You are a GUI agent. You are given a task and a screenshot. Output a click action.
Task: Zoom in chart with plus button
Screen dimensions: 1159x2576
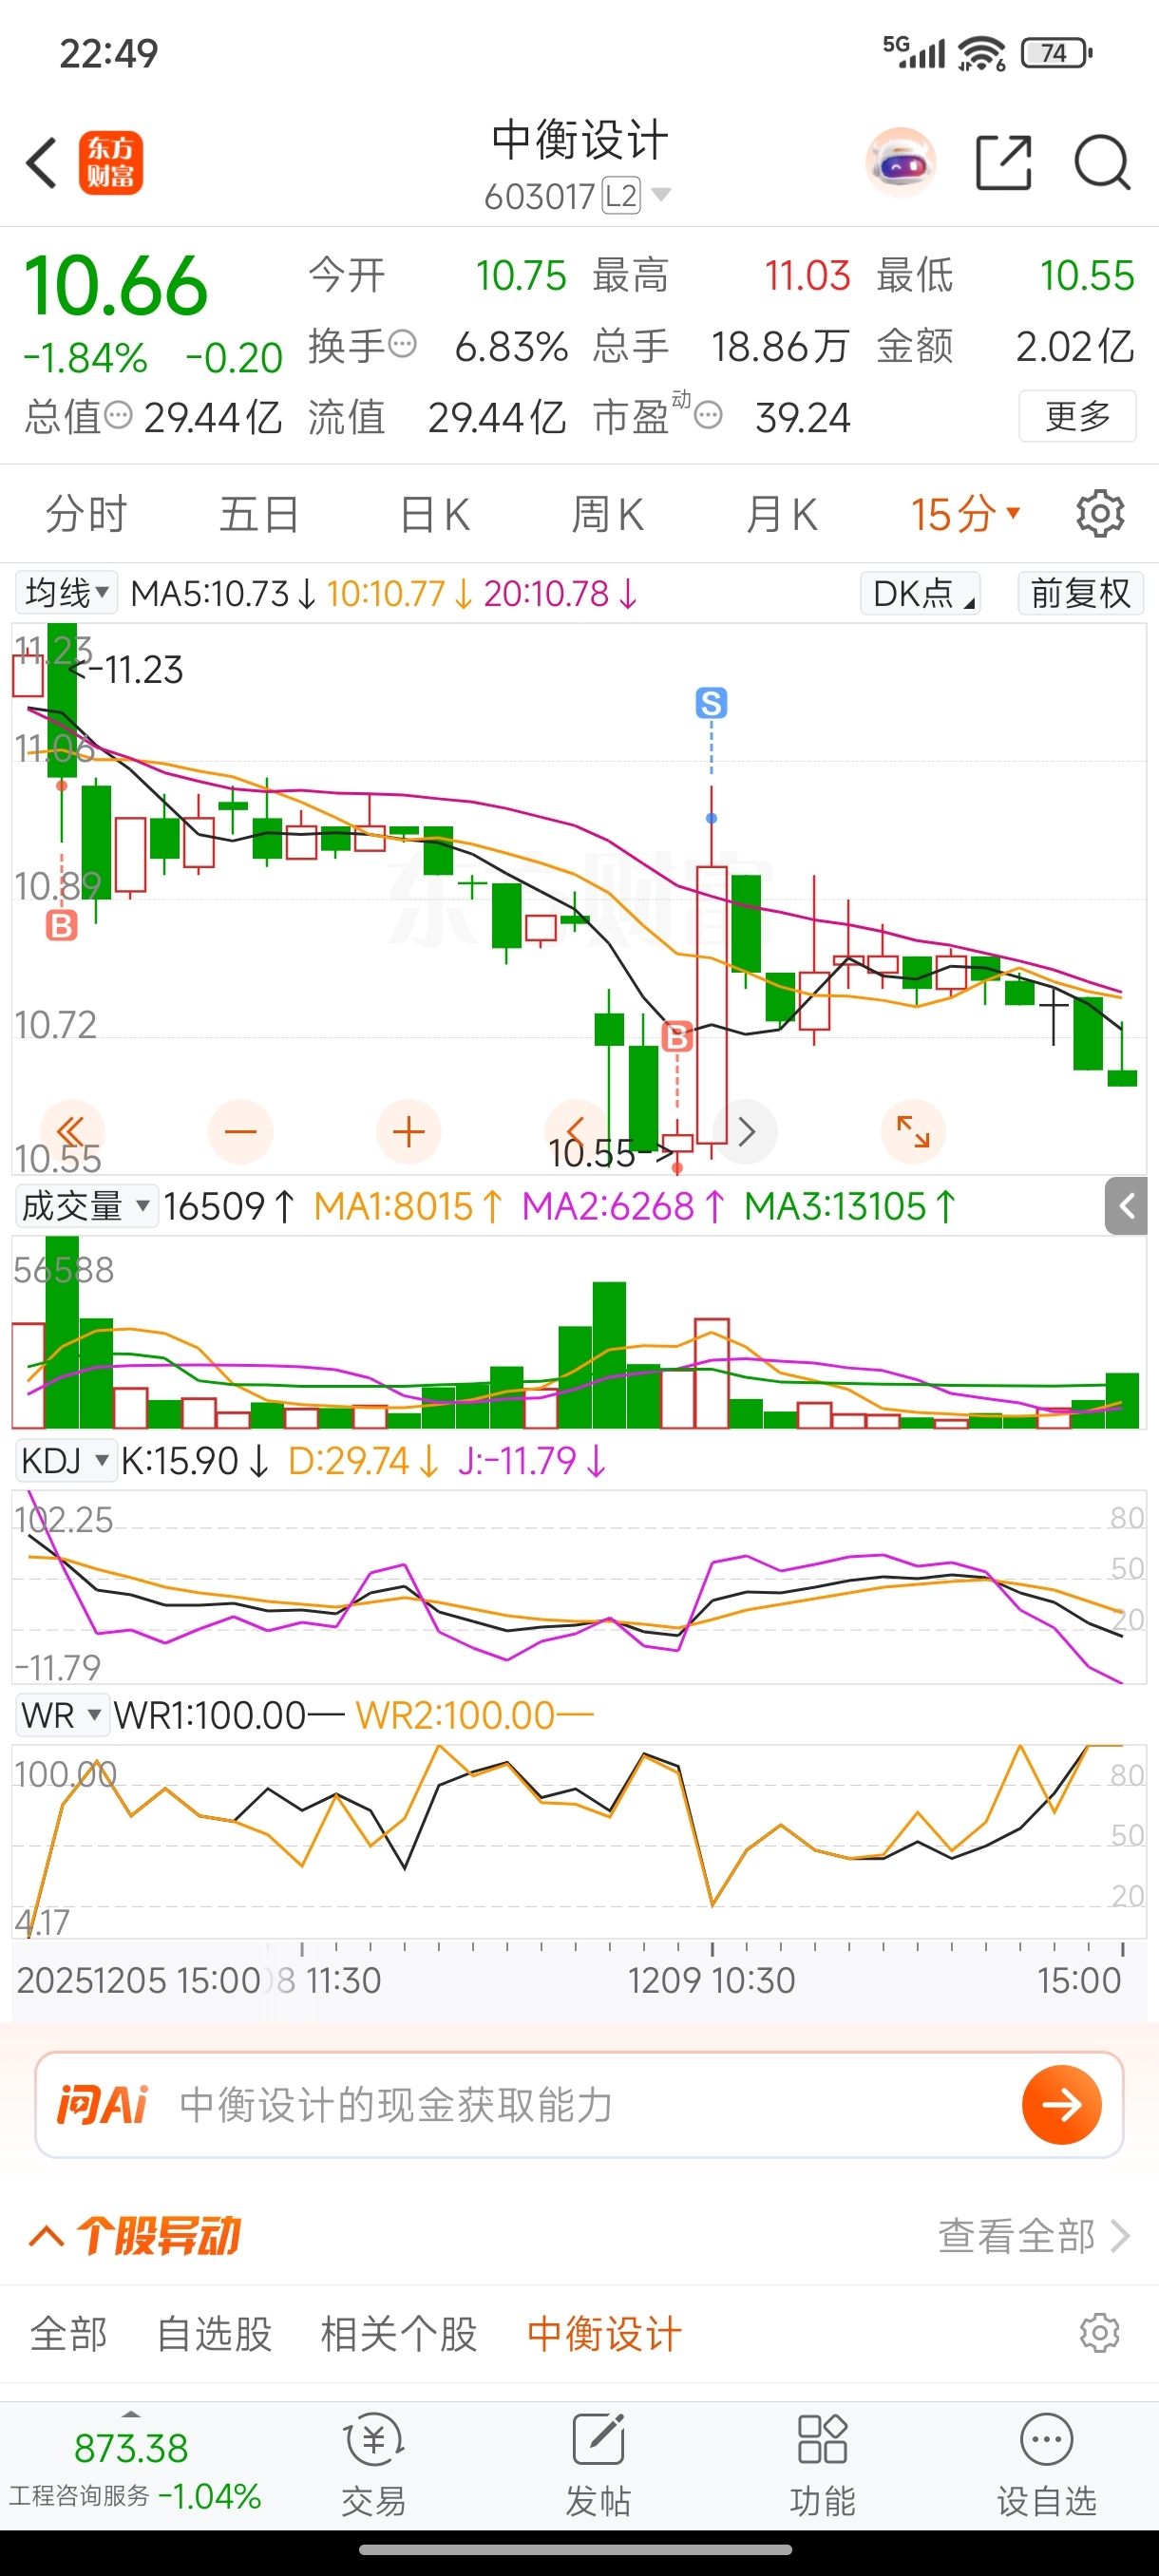tap(408, 1132)
